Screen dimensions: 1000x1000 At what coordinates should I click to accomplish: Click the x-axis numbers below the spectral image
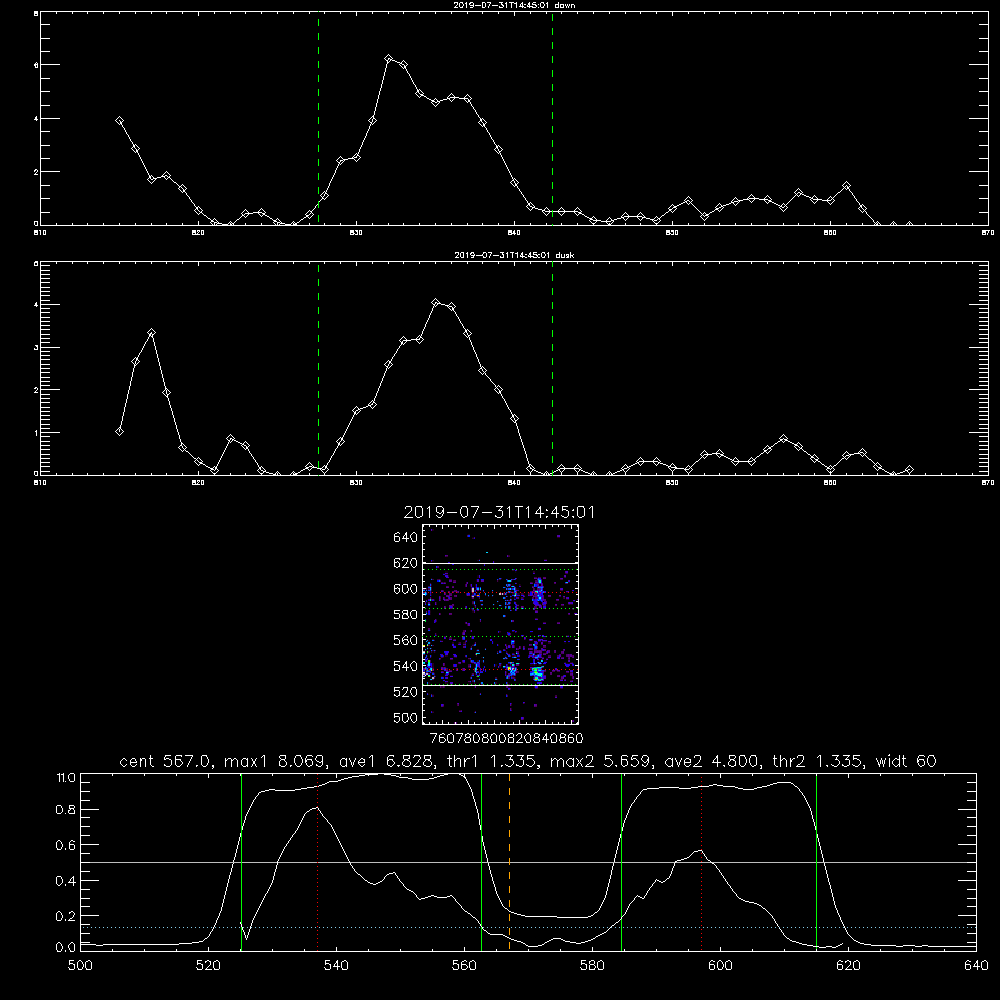click(x=506, y=739)
